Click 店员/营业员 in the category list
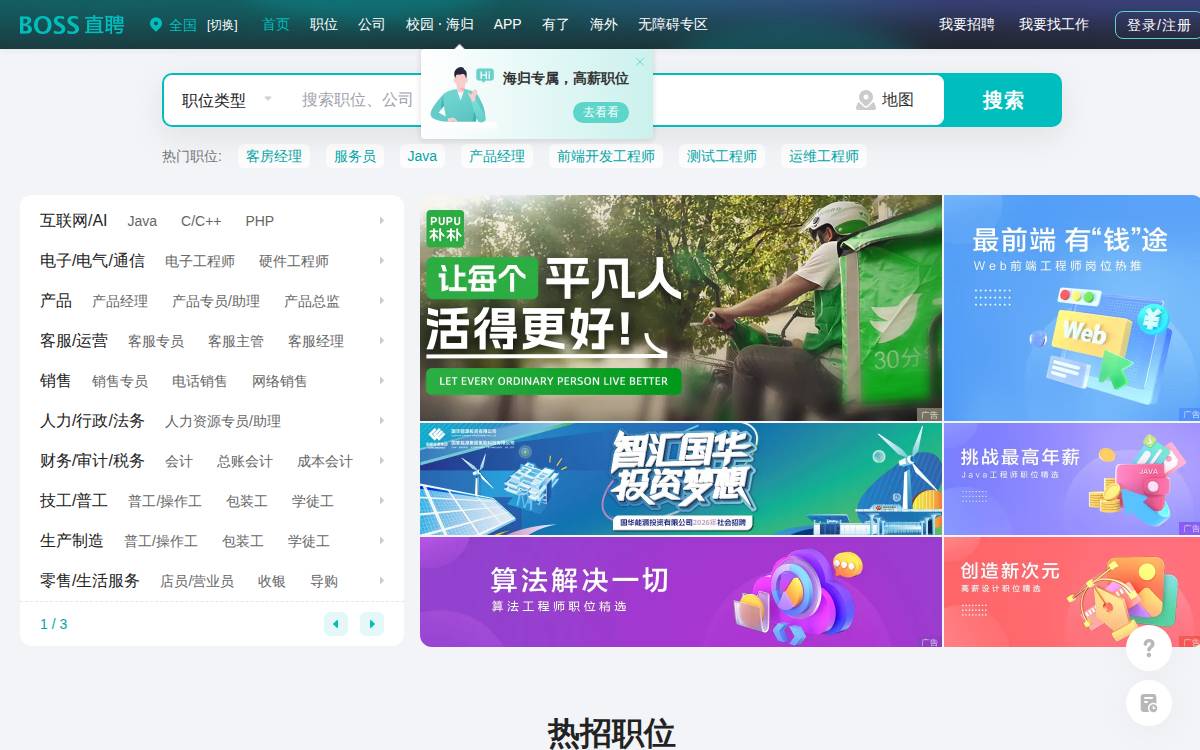Screen dimensions: 1200x750 [197, 581]
